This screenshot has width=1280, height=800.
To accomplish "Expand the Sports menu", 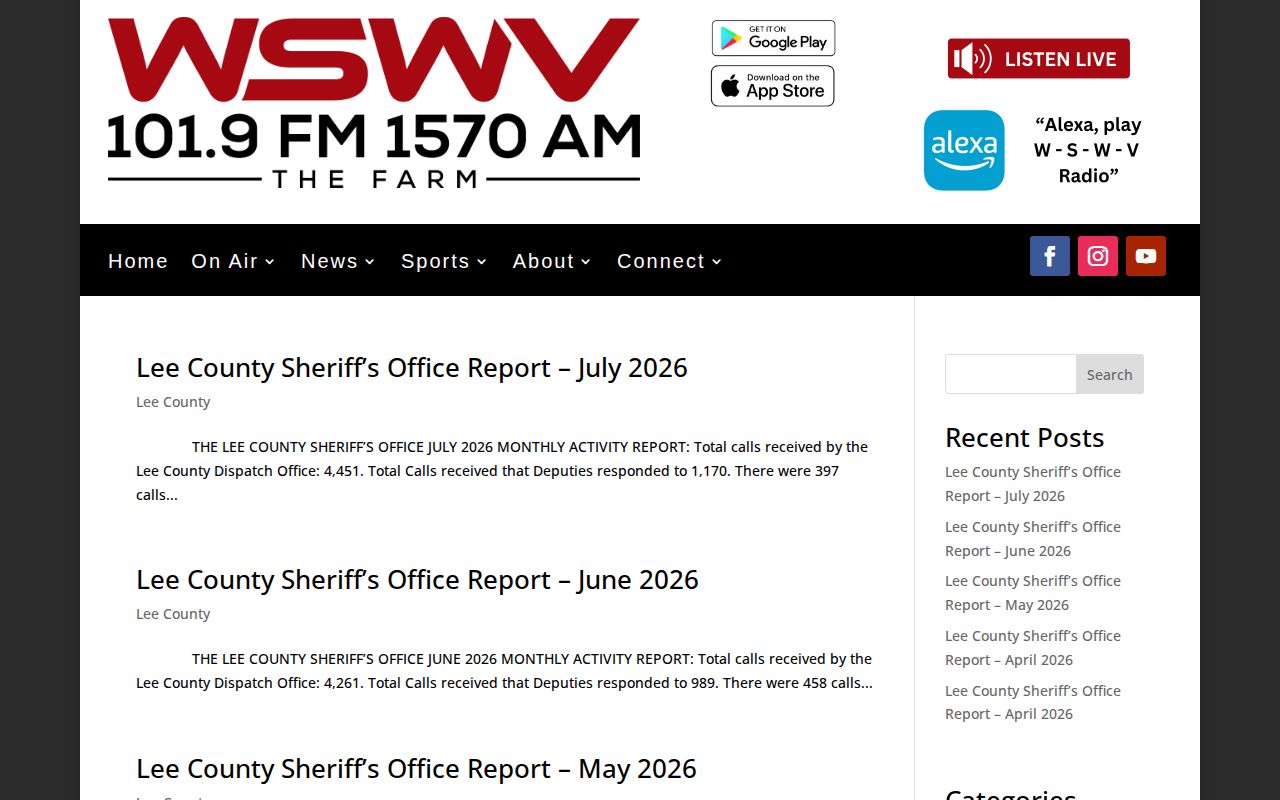I will (x=444, y=261).
